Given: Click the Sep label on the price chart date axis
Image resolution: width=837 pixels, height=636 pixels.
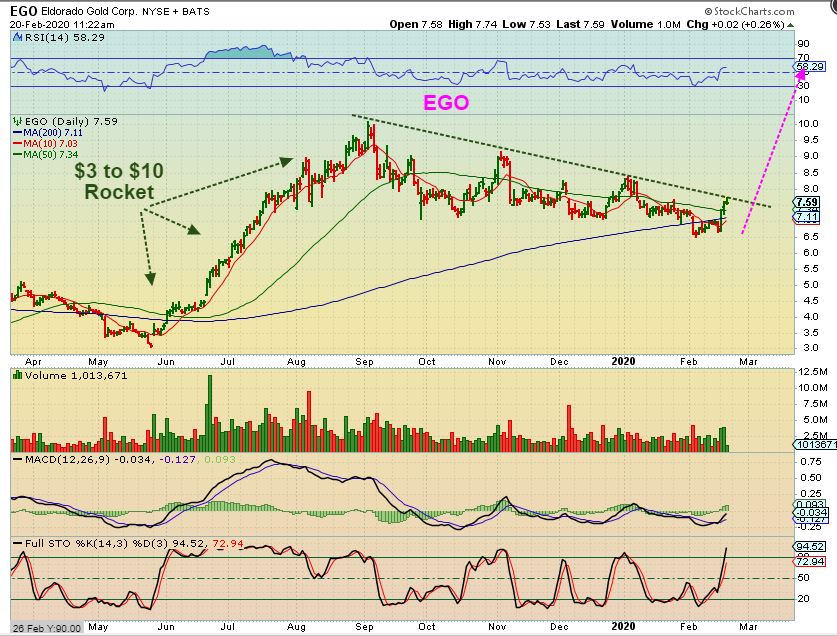Looking at the screenshot, I should coord(364,362).
